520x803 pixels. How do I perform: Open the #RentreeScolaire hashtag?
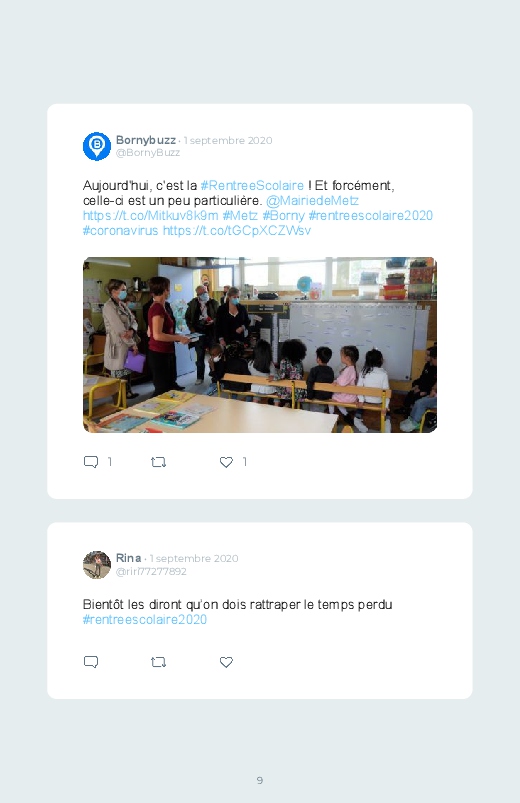click(252, 185)
